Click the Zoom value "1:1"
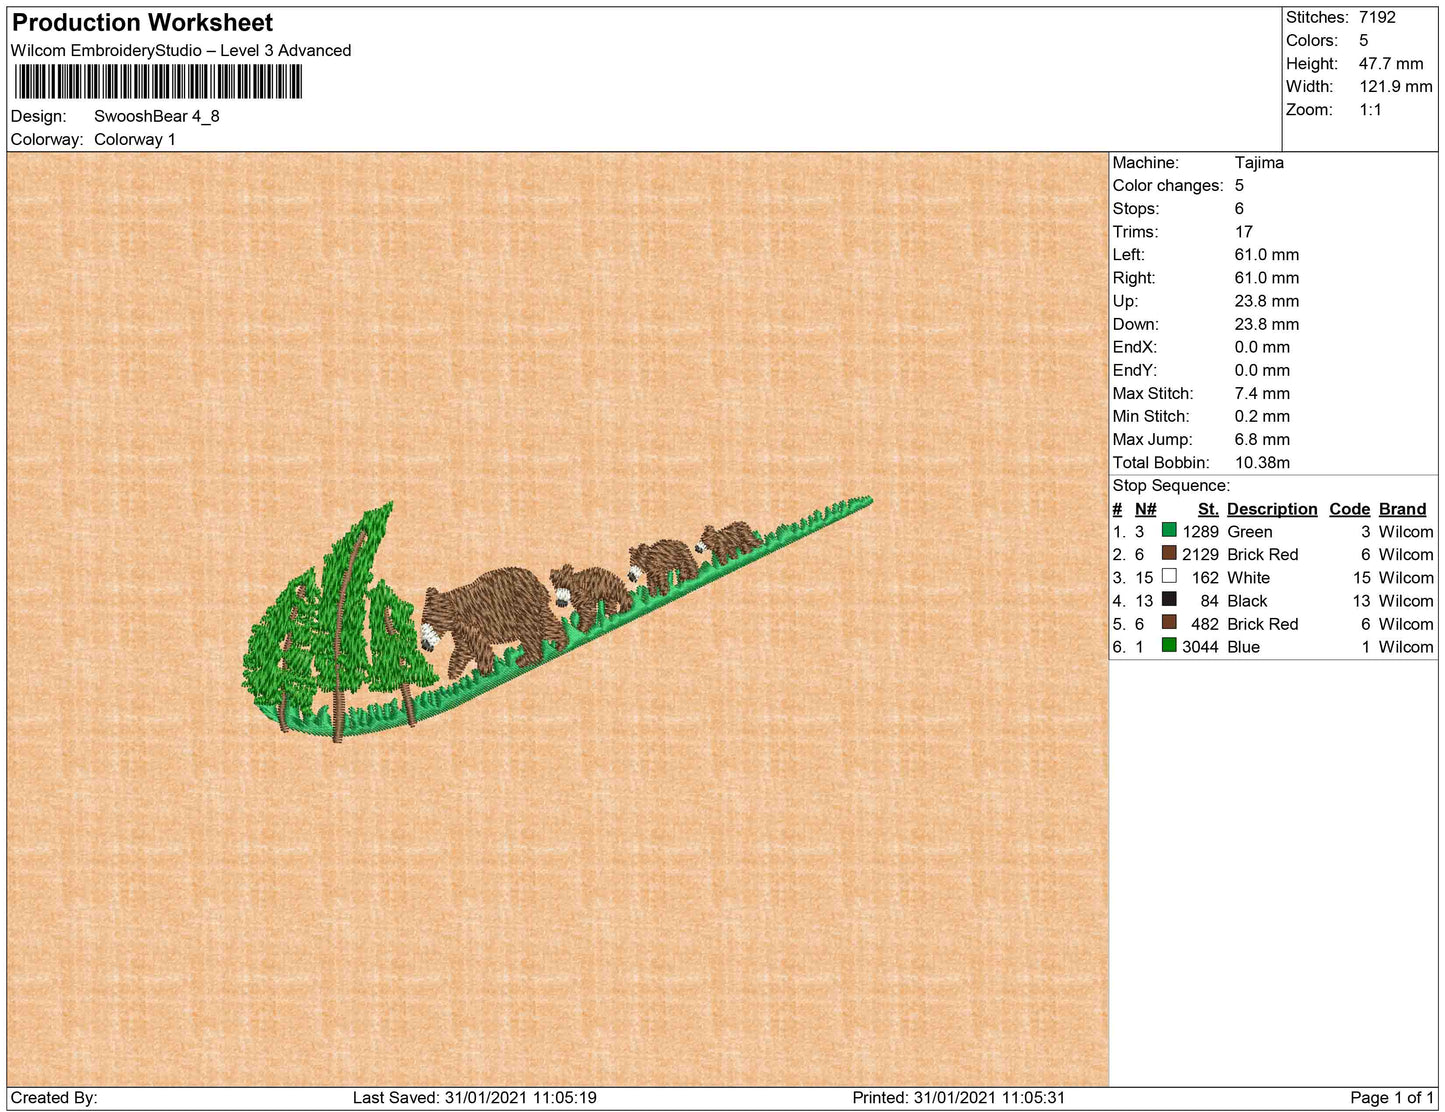1445x1112 pixels. (x=1370, y=109)
